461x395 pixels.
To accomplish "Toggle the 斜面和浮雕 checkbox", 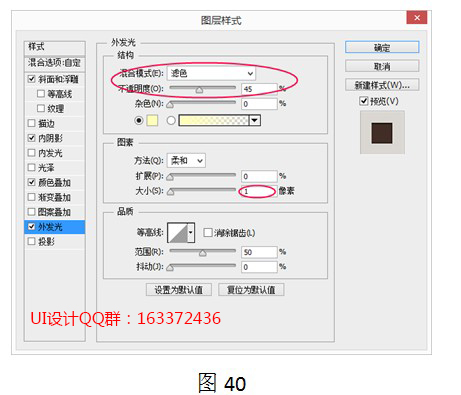I will (x=31, y=79).
